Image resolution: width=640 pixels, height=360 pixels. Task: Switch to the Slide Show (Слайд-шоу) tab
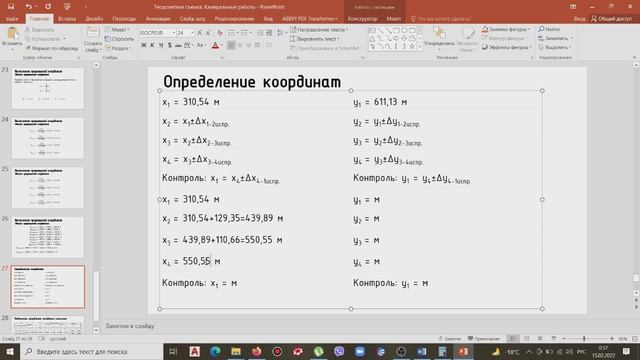coord(193,19)
